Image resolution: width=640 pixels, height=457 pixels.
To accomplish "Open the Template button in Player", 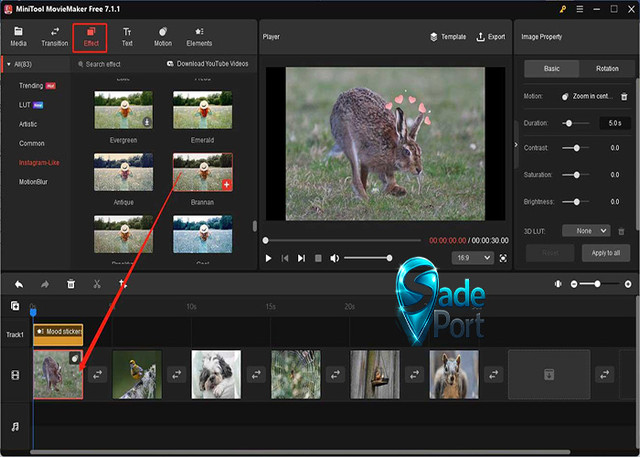I will (x=448, y=37).
